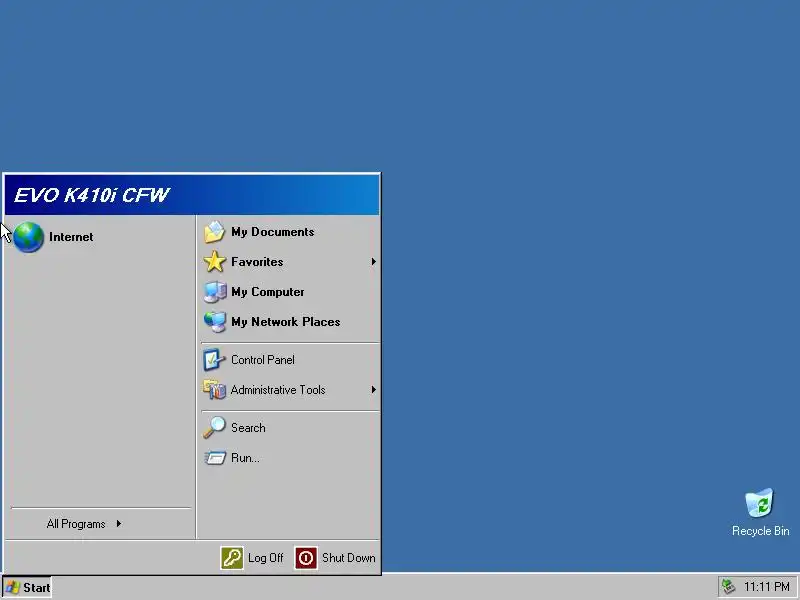
Task: Select the My Network Places label
Action: [286, 322]
